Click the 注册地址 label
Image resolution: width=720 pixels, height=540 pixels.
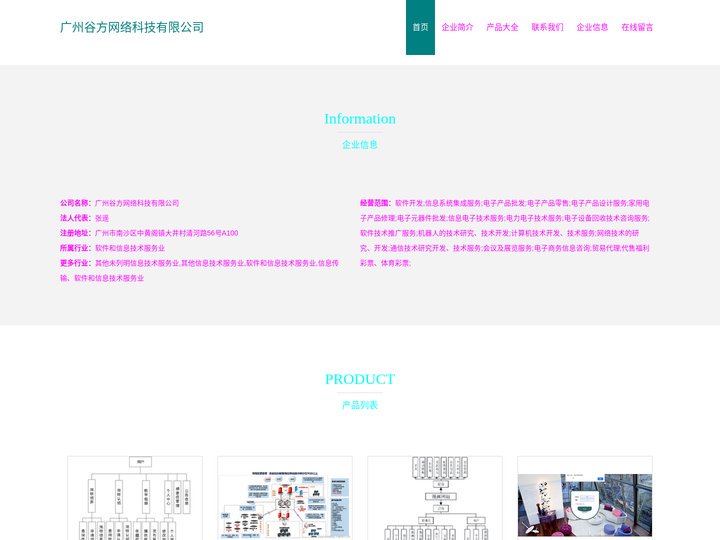tap(75, 233)
